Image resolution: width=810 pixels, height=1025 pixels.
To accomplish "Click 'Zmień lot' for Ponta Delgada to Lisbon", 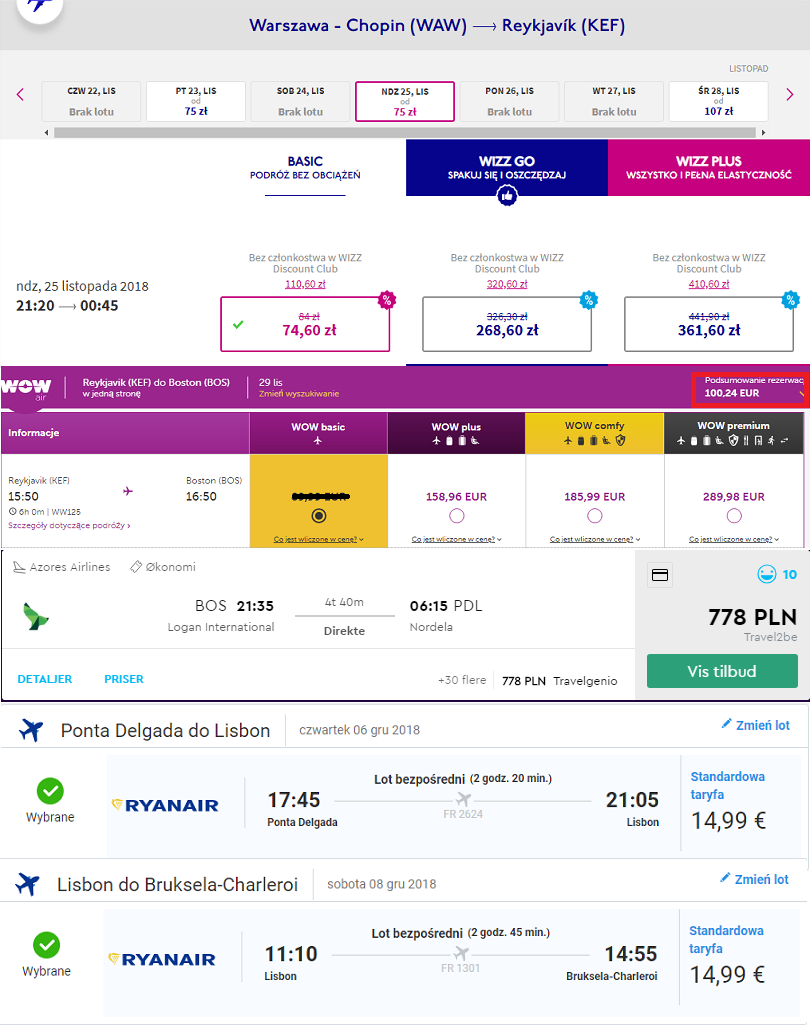I will point(755,725).
